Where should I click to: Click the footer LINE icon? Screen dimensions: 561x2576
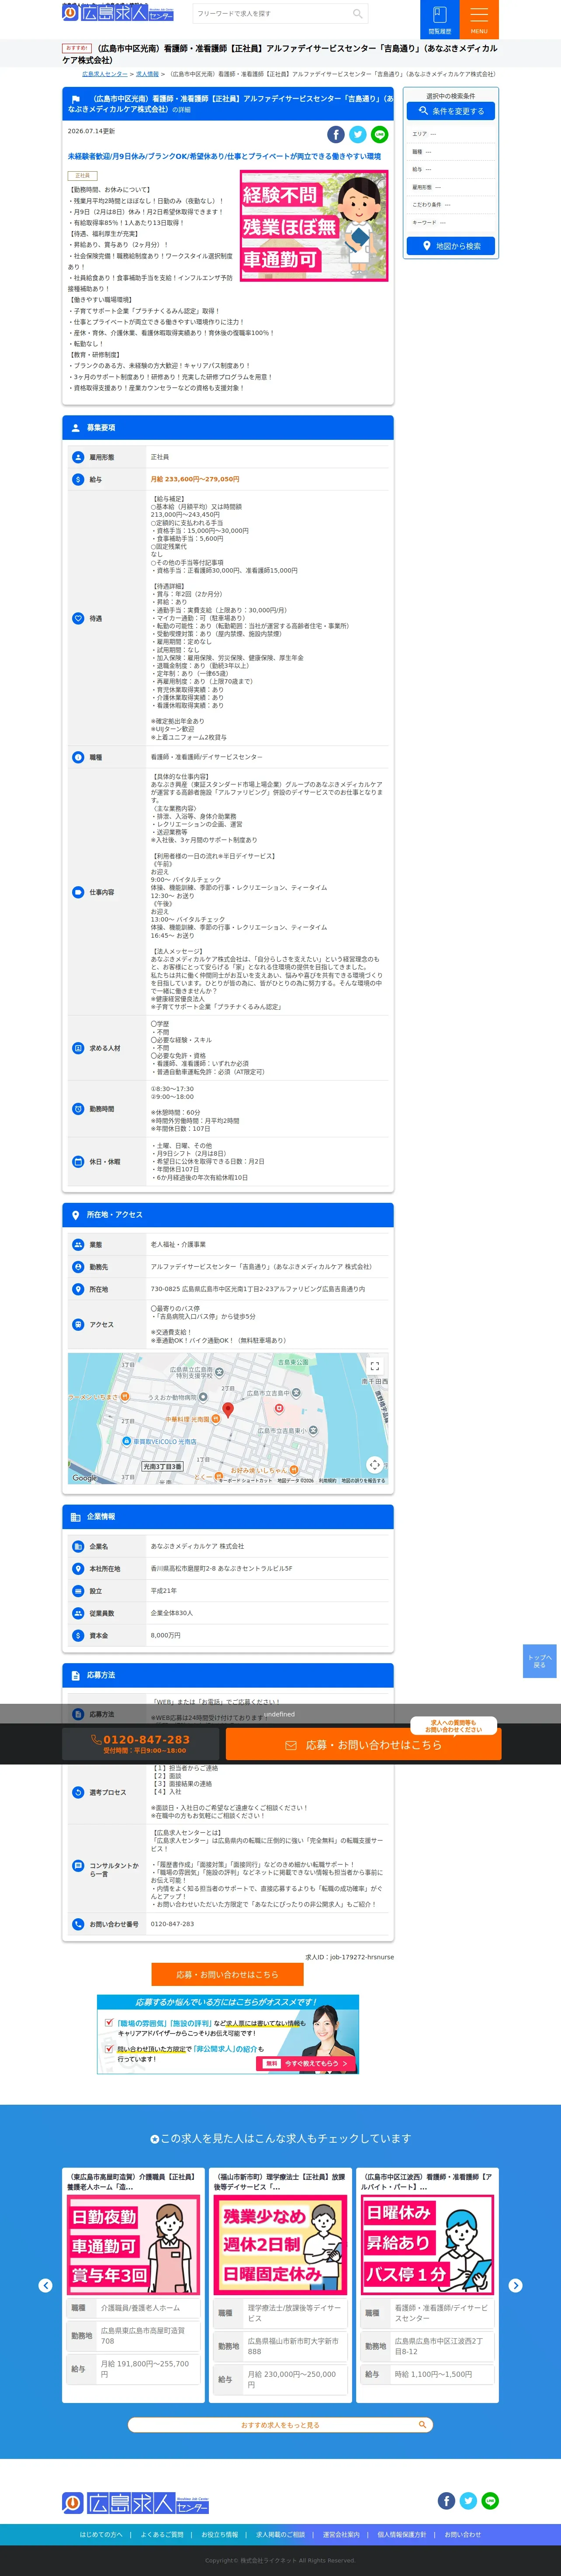click(x=490, y=2500)
